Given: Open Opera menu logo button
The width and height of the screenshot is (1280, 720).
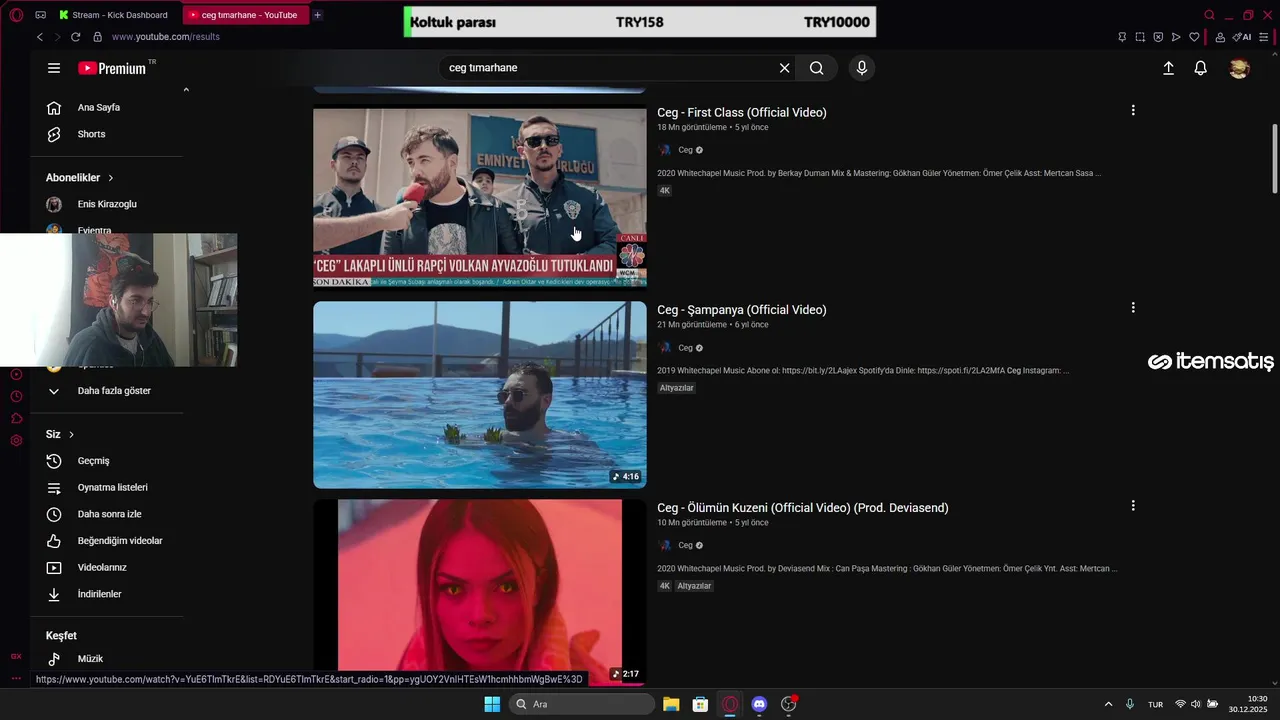Looking at the screenshot, I should pos(15,15).
